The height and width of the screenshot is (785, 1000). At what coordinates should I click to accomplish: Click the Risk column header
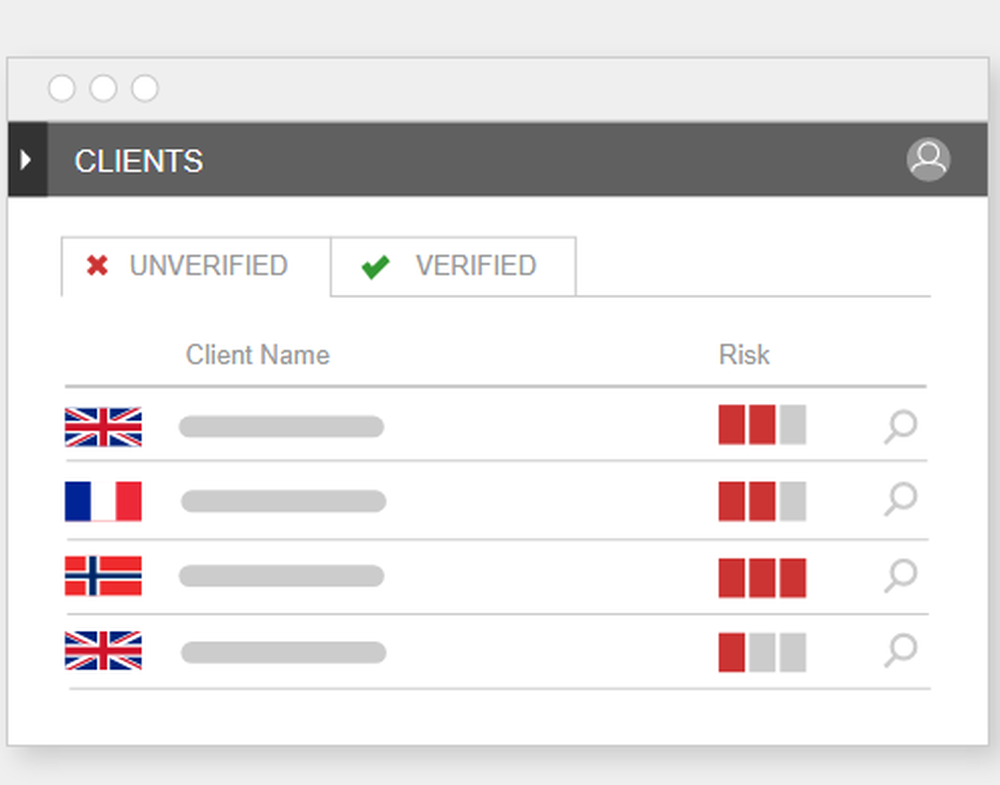(744, 355)
